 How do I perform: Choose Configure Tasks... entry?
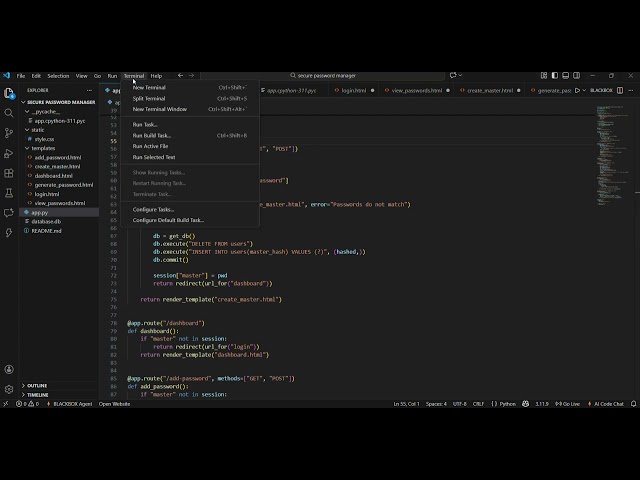[190, 209]
